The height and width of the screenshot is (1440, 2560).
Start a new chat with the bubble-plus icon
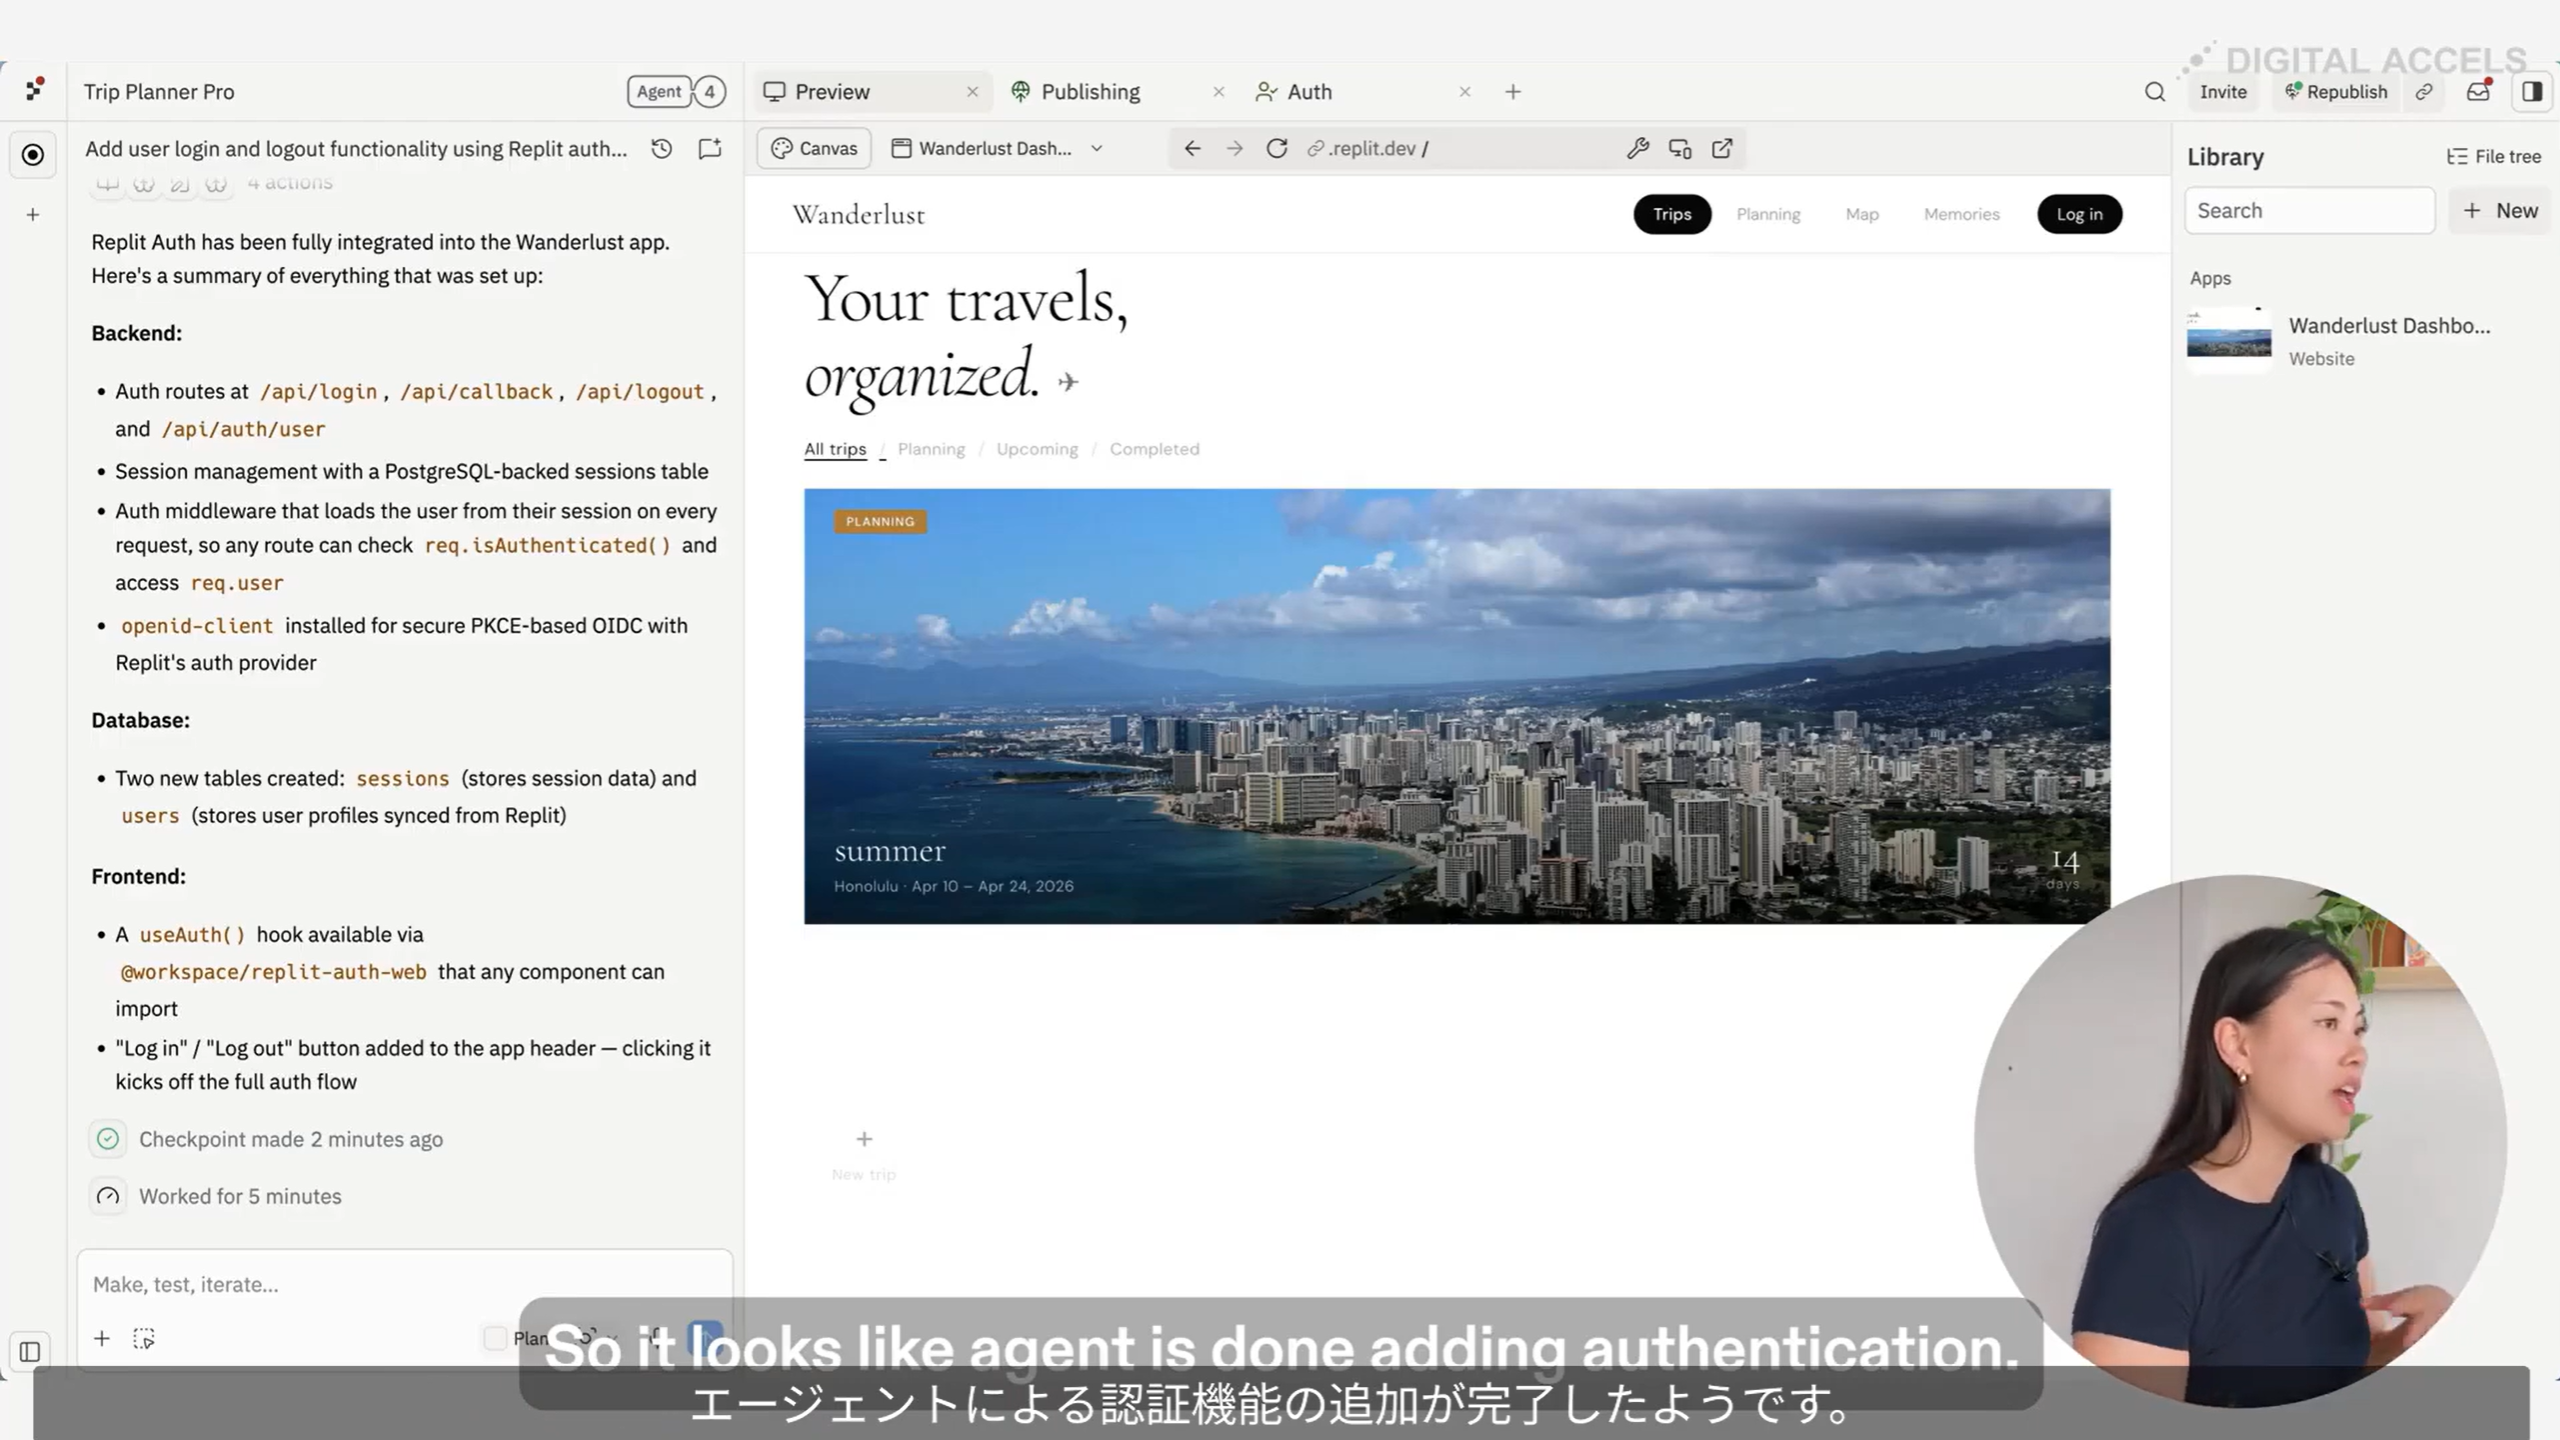[x=710, y=149]
